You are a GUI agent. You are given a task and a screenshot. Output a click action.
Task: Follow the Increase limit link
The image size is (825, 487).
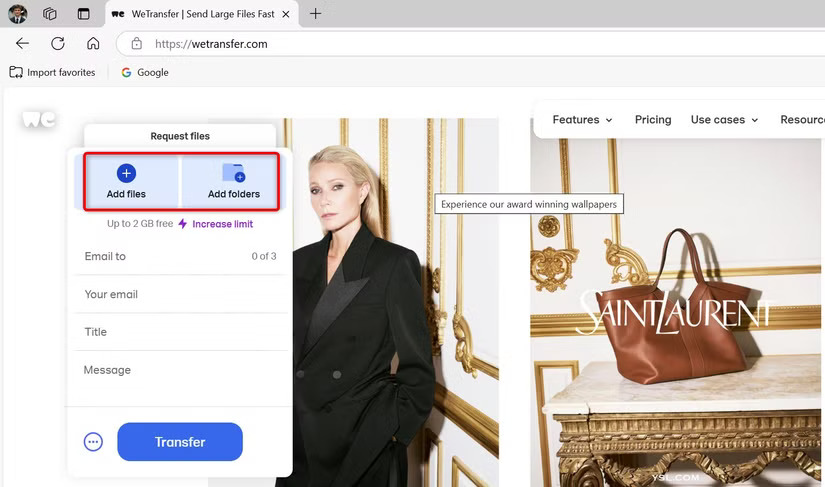223,224
